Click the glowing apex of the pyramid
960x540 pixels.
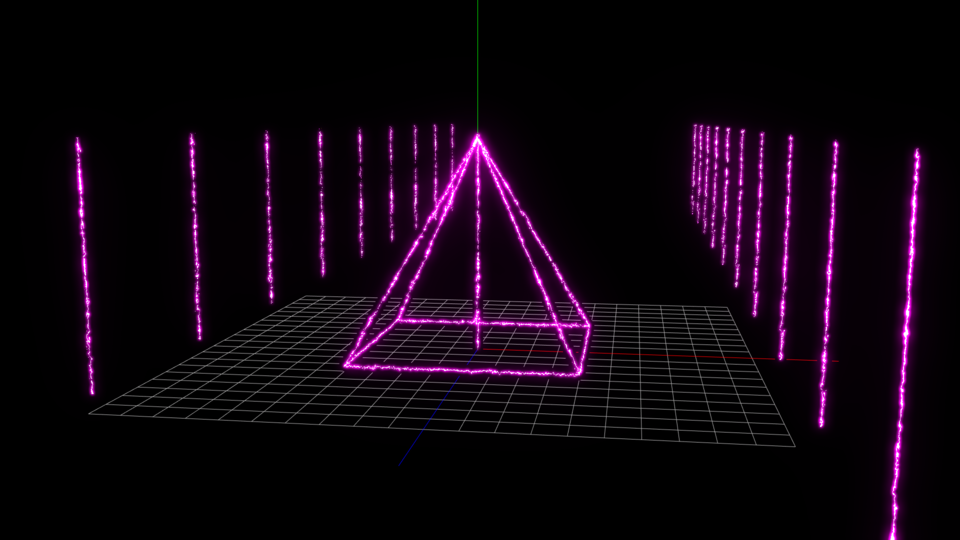coord(478,140)
